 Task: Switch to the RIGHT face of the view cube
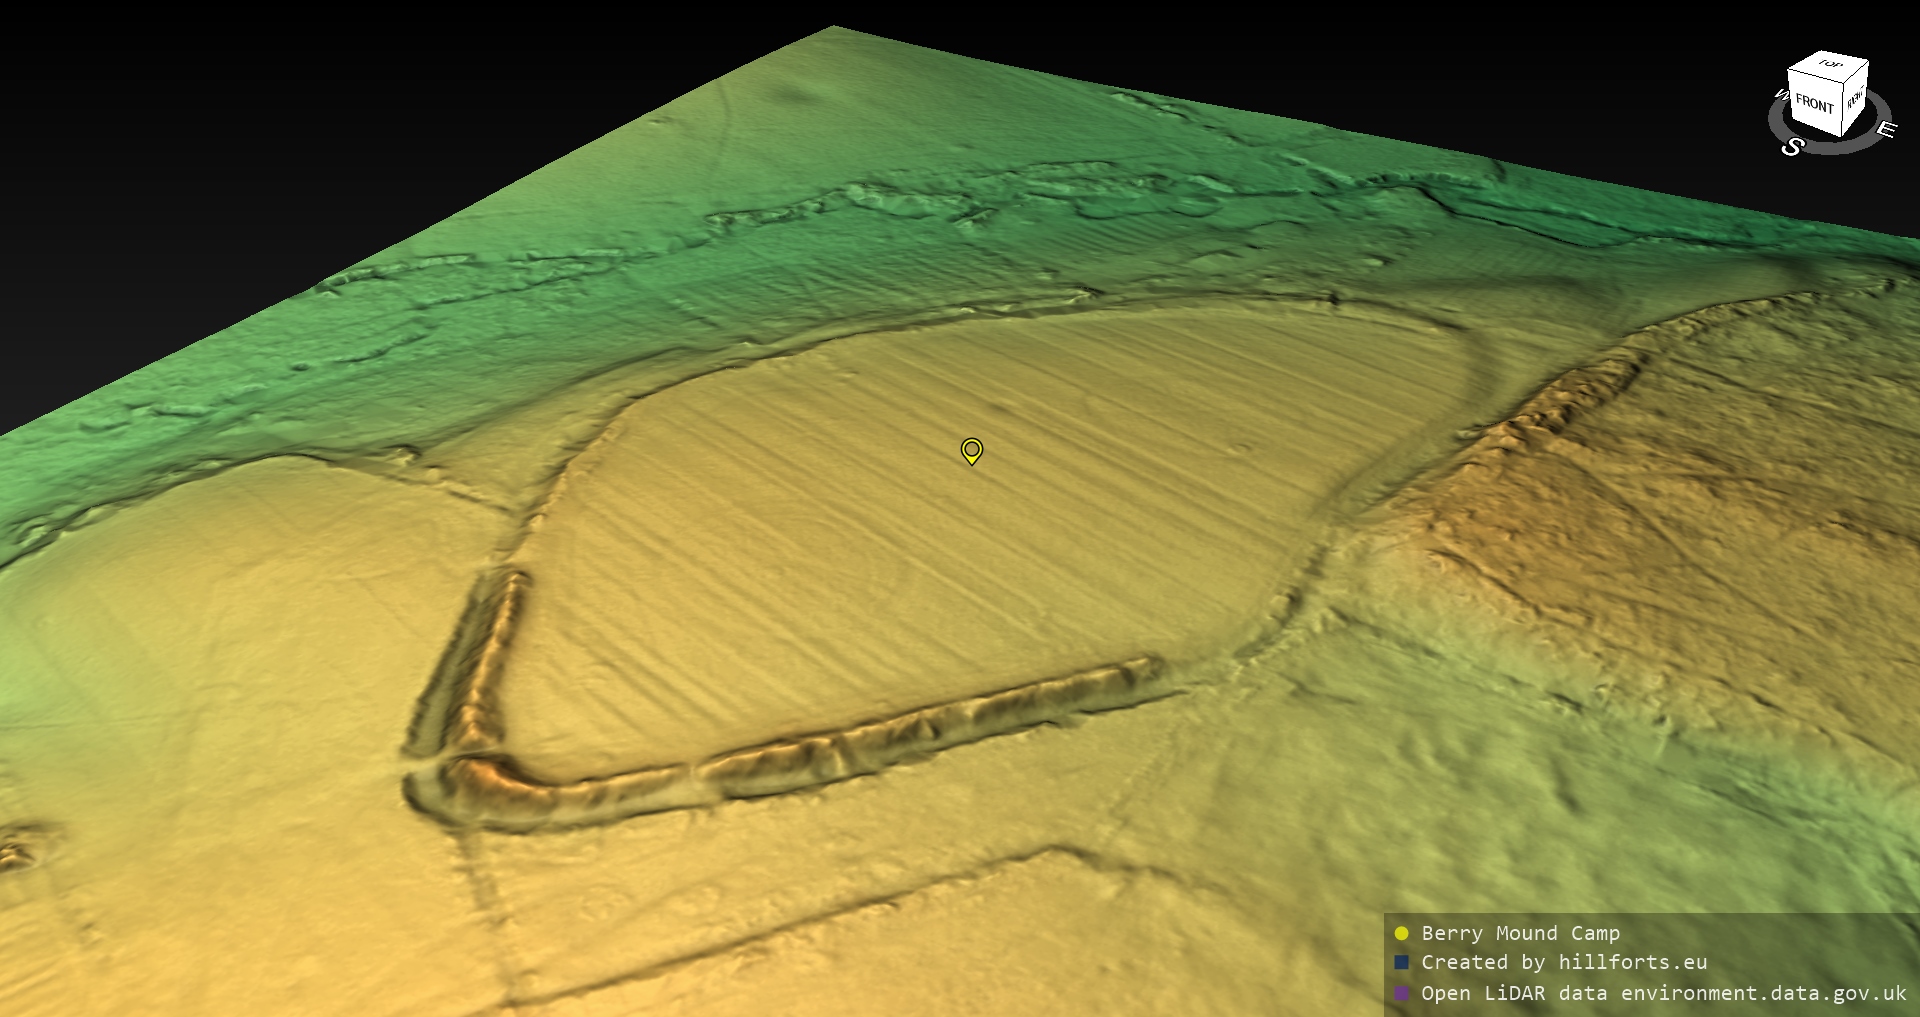1855,98
